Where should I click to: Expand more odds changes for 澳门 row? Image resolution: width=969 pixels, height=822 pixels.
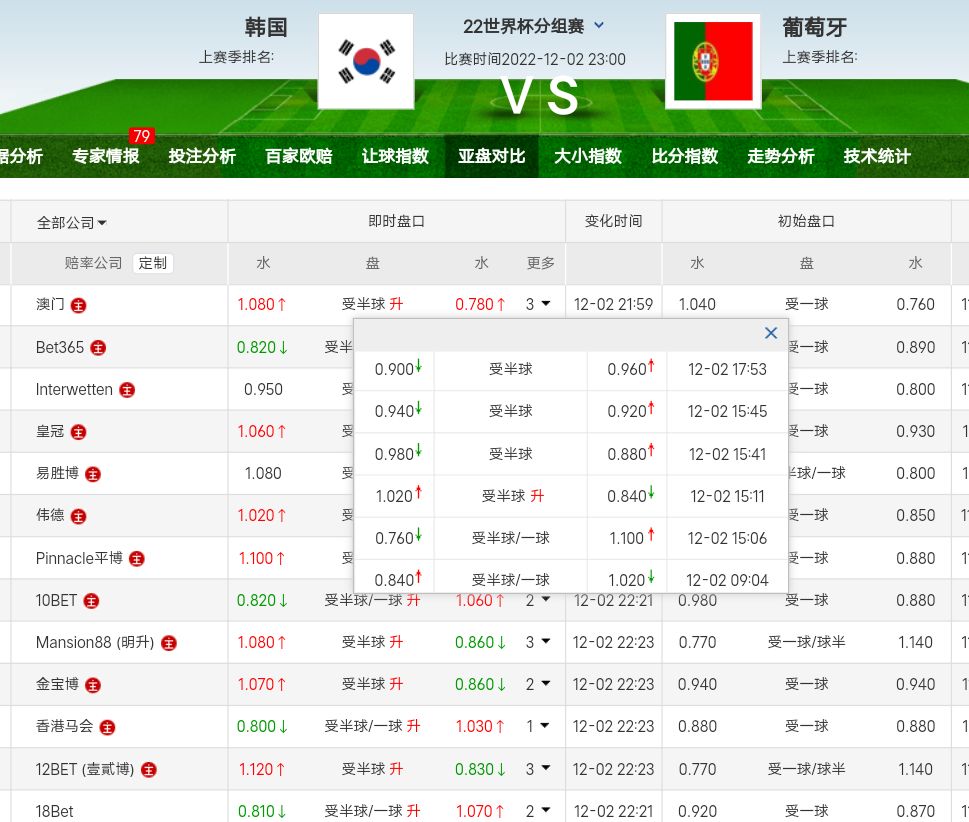point(538,305)
